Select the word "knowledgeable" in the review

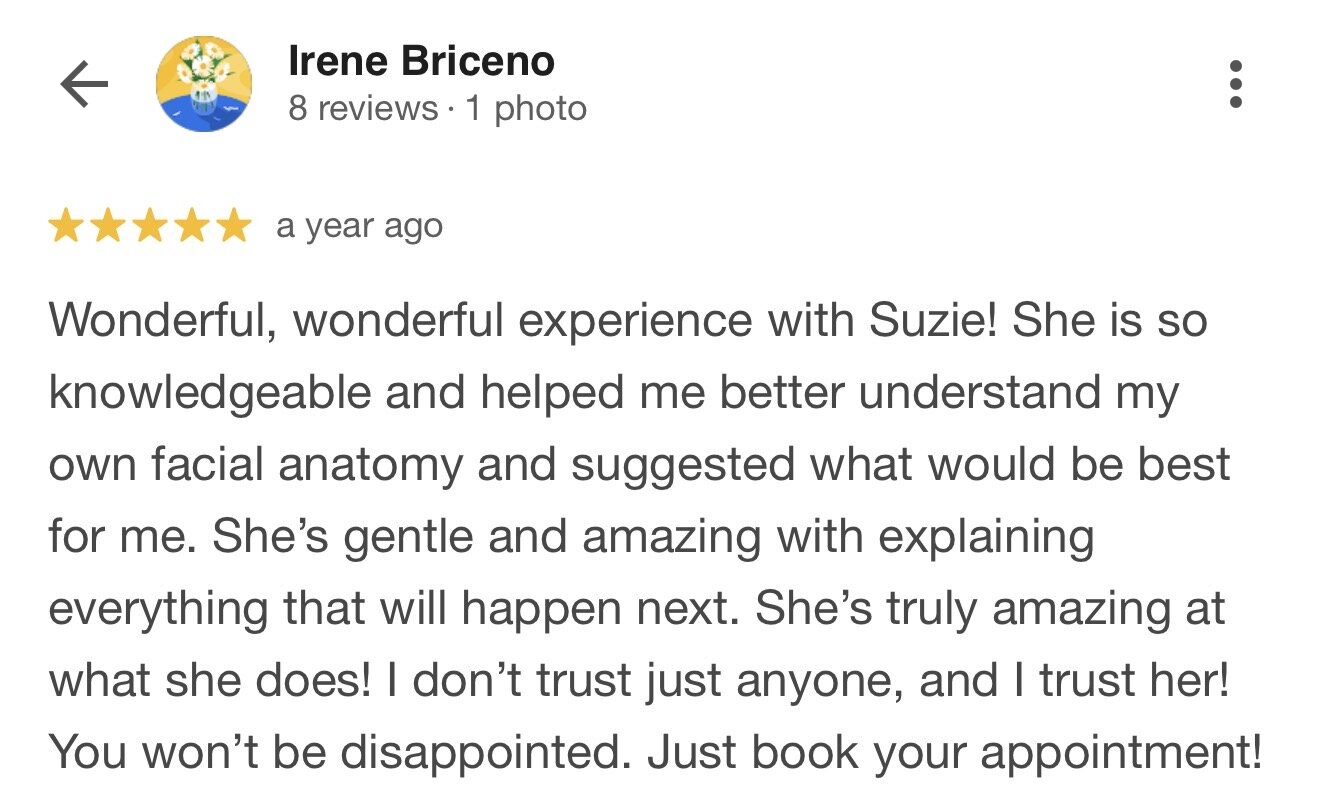pyautogui.click(x=208, y=393)
